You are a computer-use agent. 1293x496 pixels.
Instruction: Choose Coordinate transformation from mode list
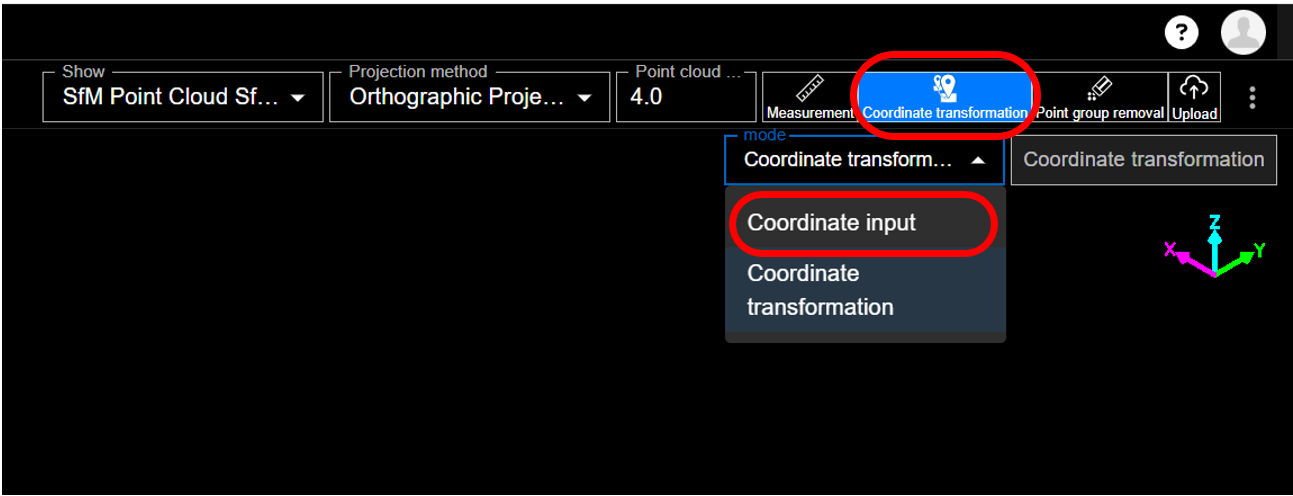coord(820,290)
